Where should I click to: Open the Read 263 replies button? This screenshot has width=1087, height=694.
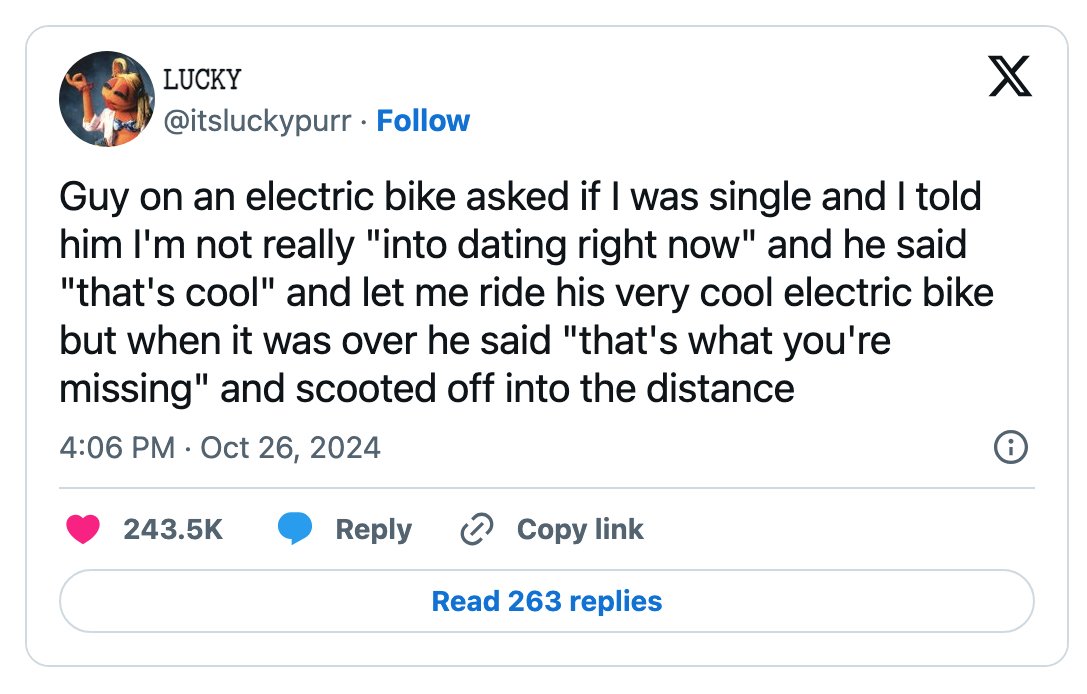547,601
